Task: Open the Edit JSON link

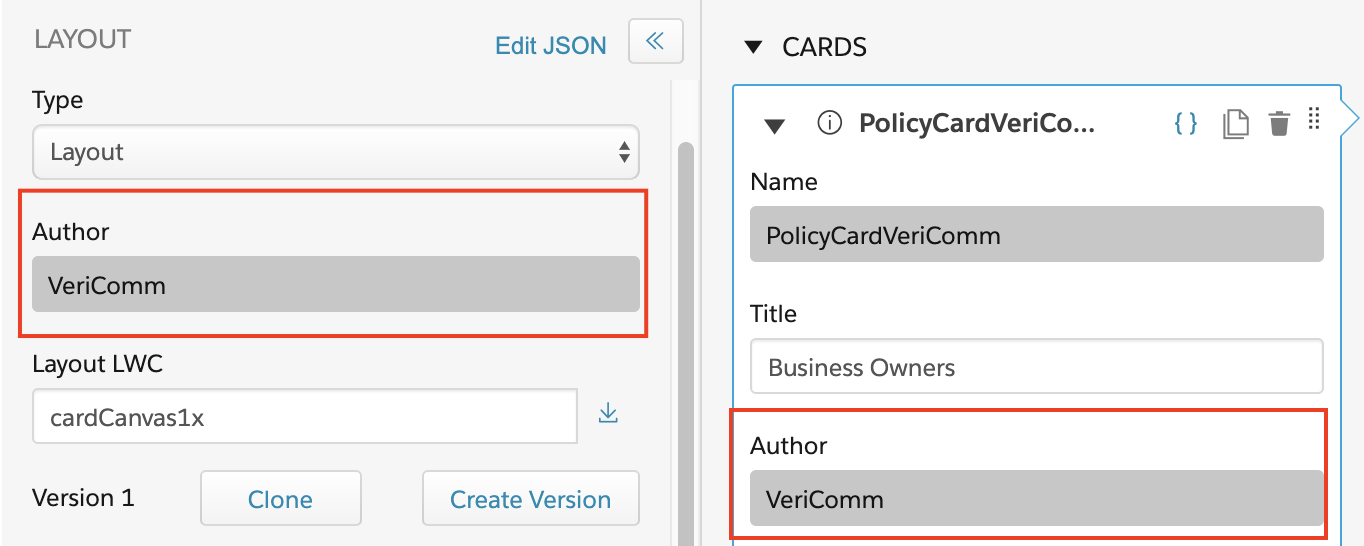Action: click(551, 46)
